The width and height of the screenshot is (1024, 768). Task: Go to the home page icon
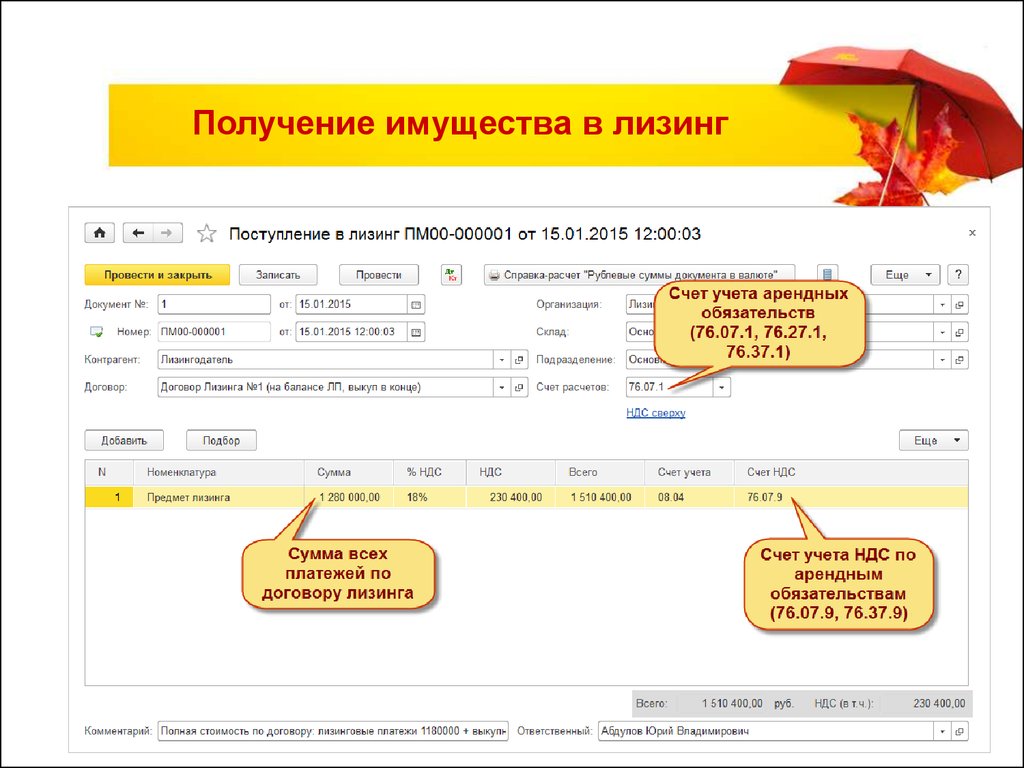99,233
